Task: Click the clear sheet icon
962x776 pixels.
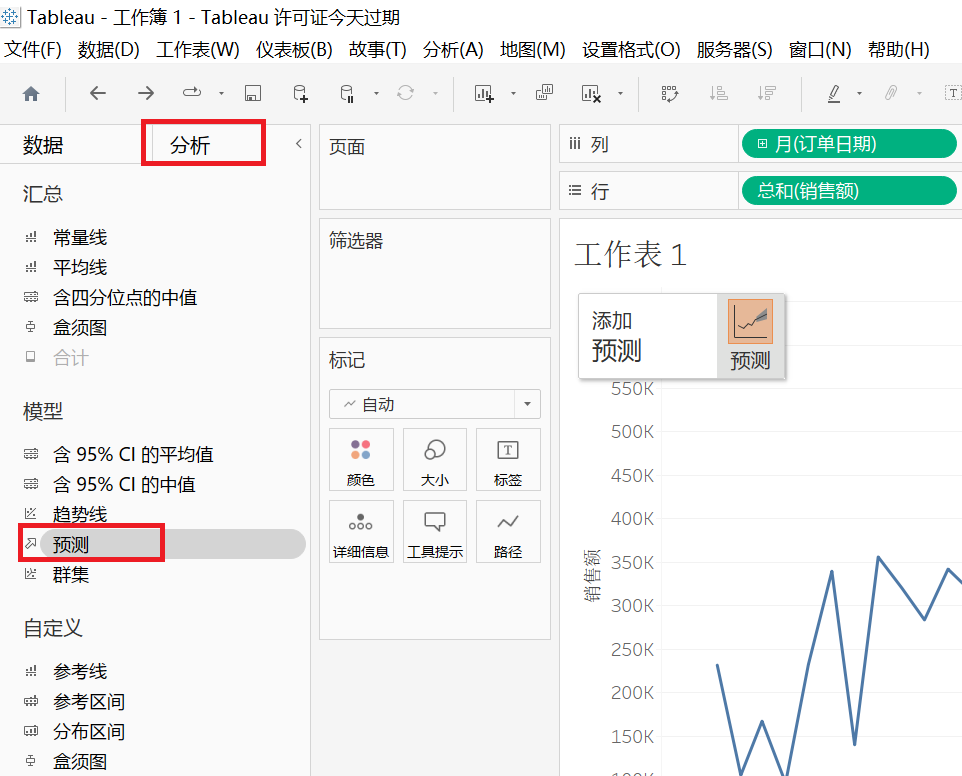Action: tap(591, 93)
